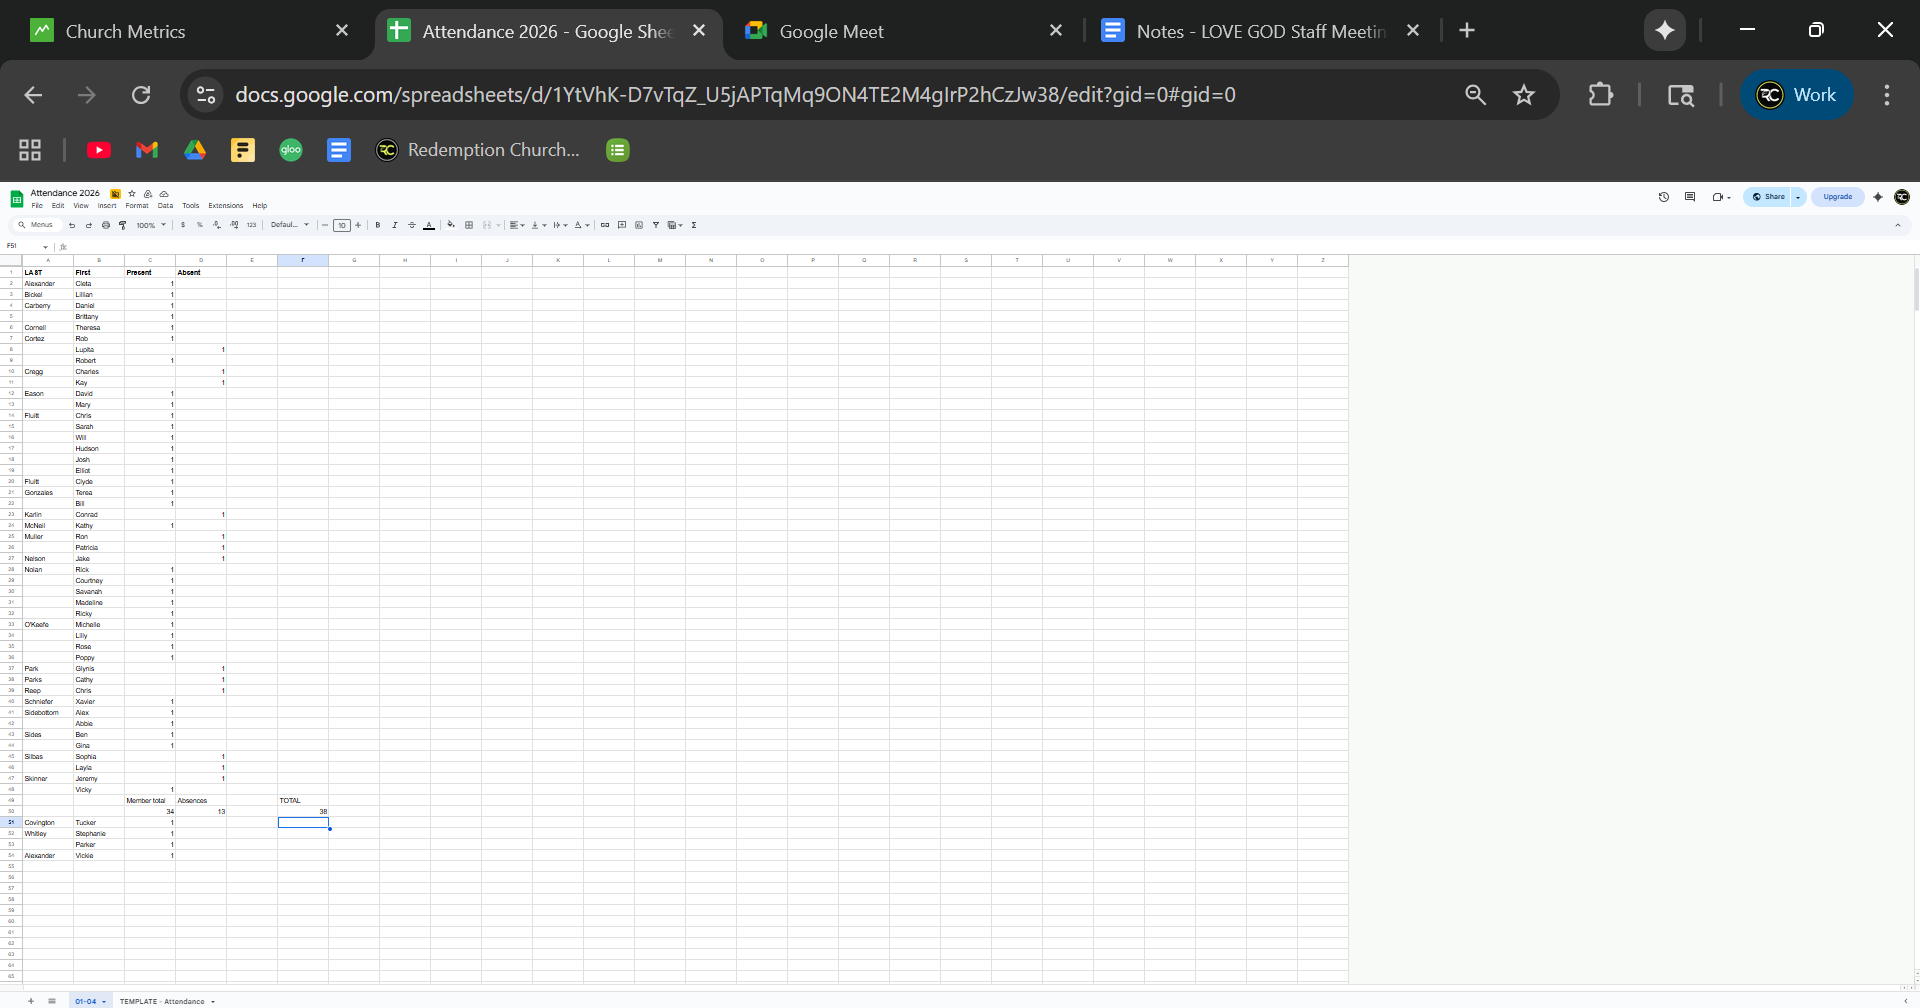Click the Upgrade button
1920x1008 pixels.
click(x=1837, y=197)
